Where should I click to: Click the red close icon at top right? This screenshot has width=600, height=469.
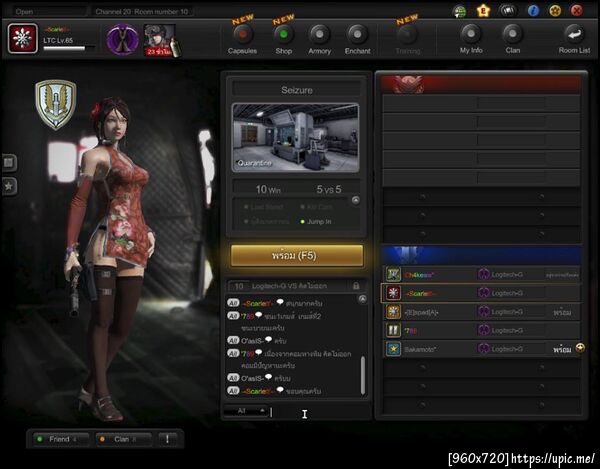[x=577, y=11]
